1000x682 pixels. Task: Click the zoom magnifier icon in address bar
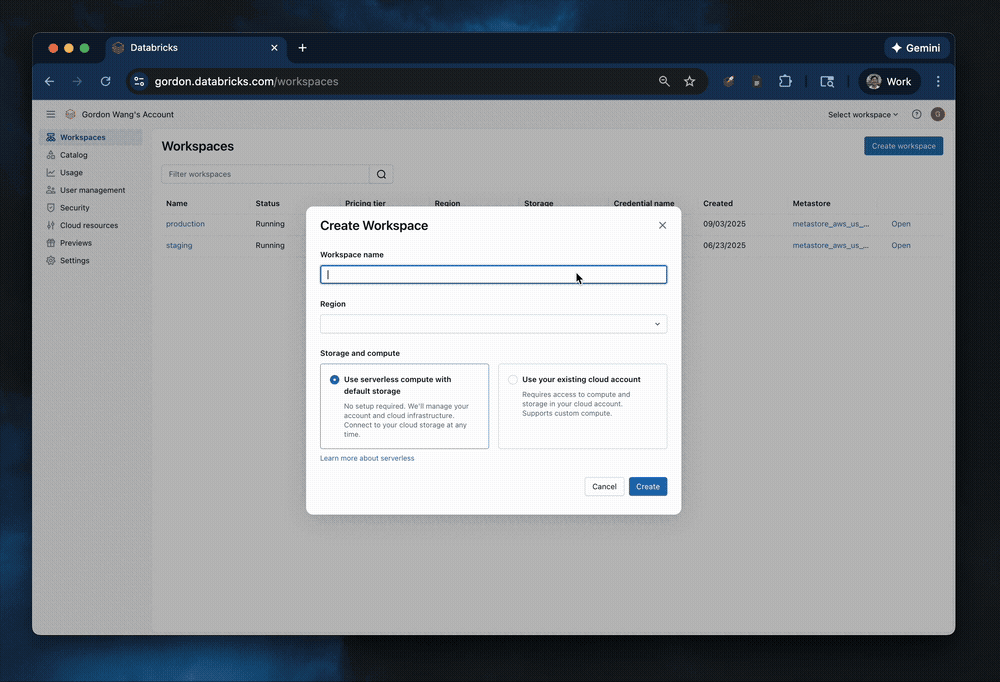(x=664, y=82)
